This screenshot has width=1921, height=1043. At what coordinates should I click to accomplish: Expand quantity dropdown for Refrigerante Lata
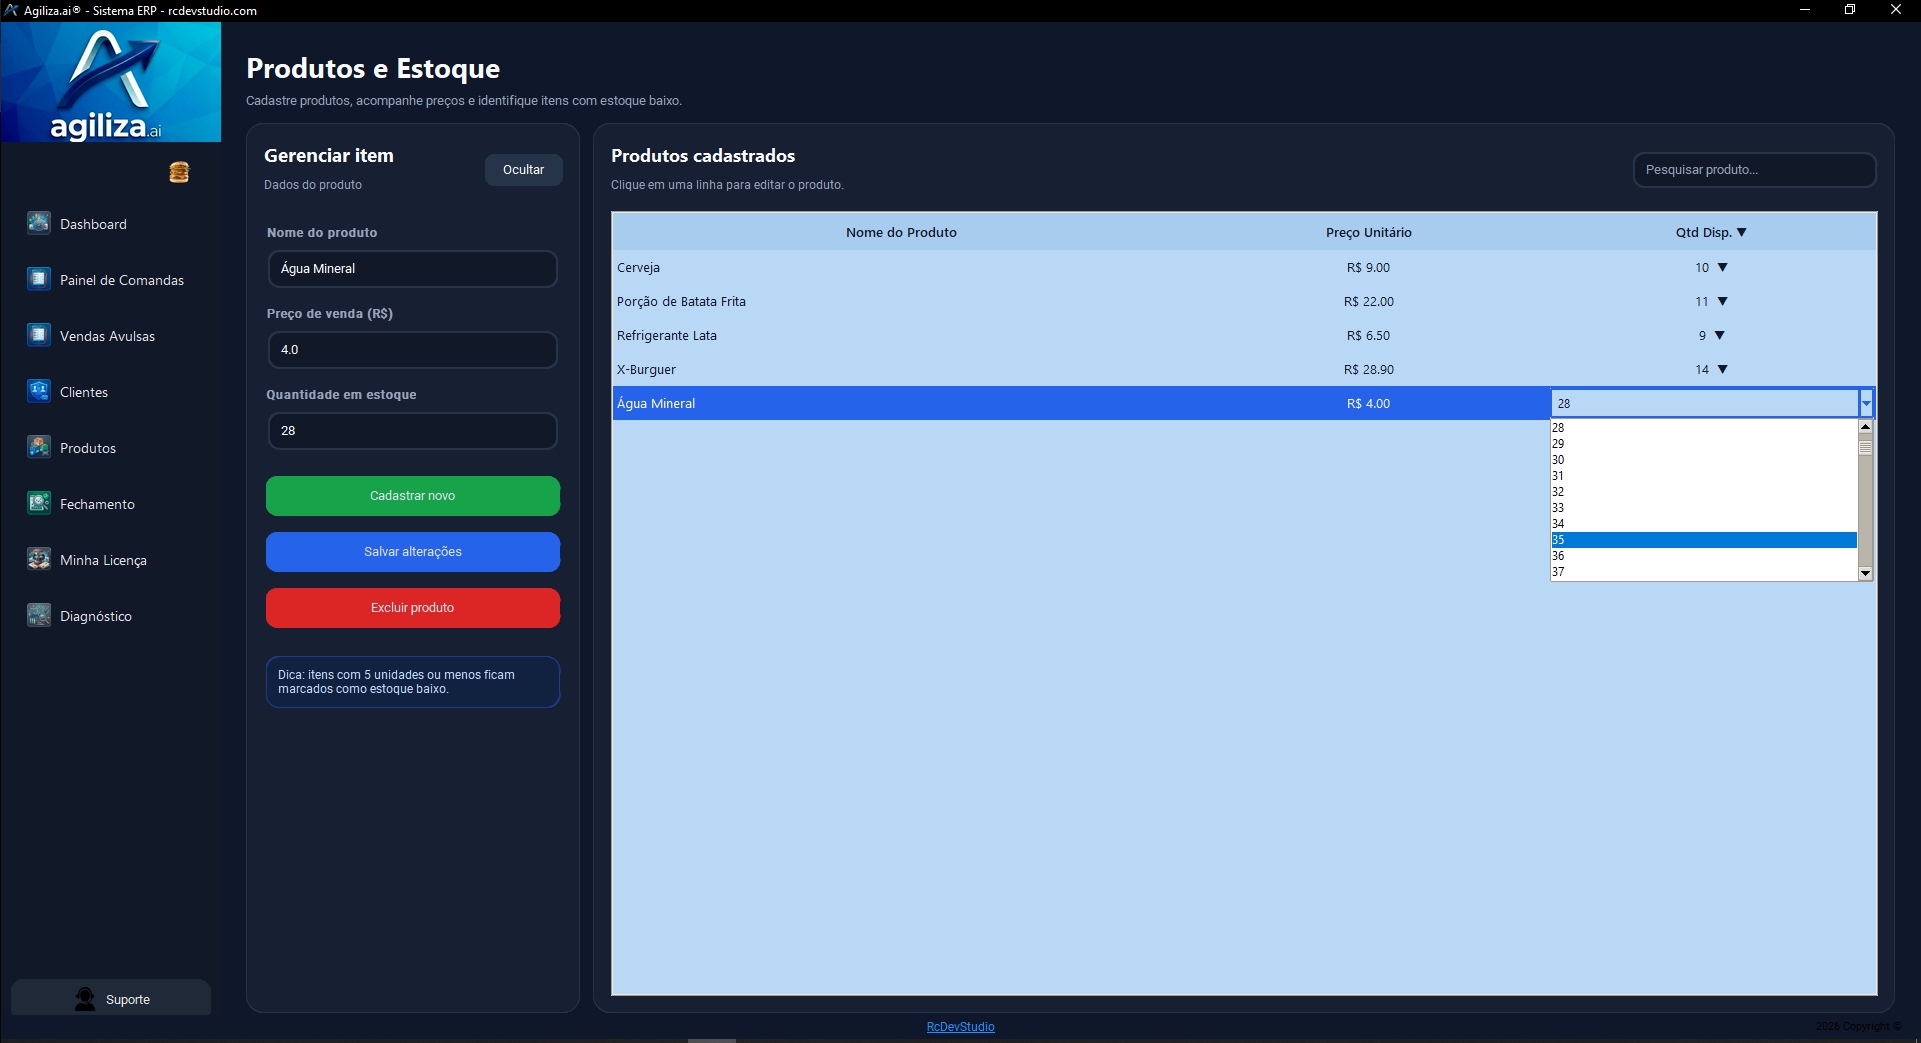point(1720,335)
